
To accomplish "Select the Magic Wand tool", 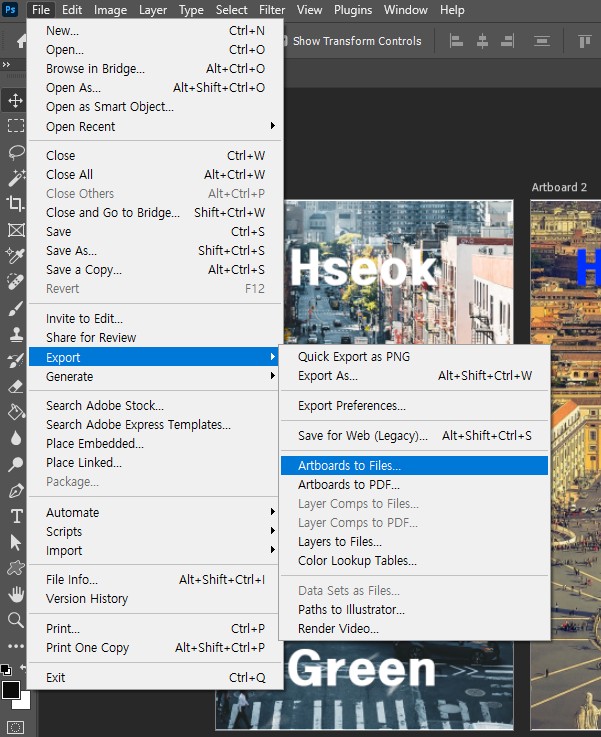I will (16, 178).
